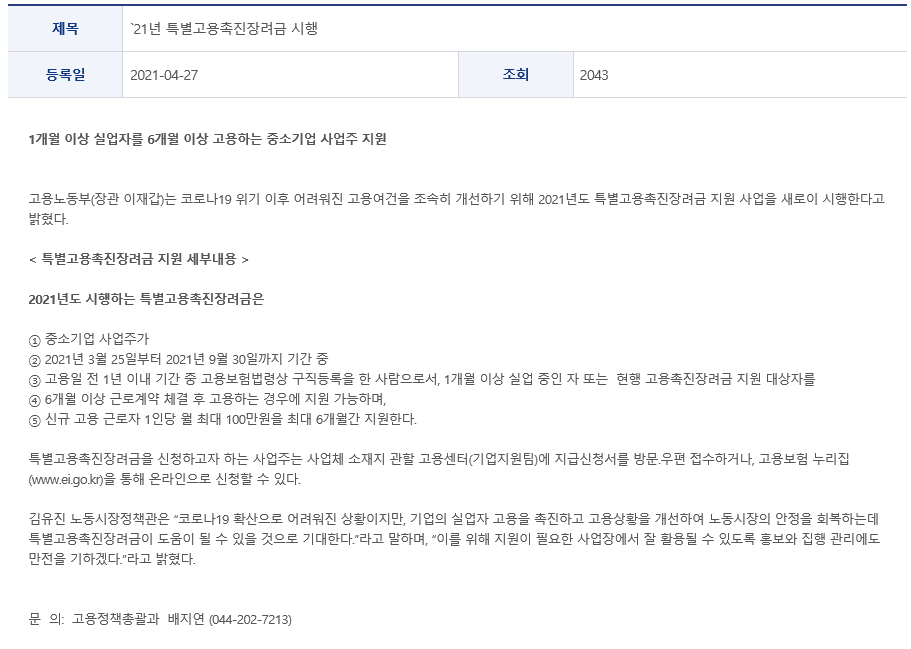This screenshot has height=649, width=911.
Task: Click the bold subtitle about 1개월 이상 실업자
Action: pyautogui.click(x=207, y=139)
